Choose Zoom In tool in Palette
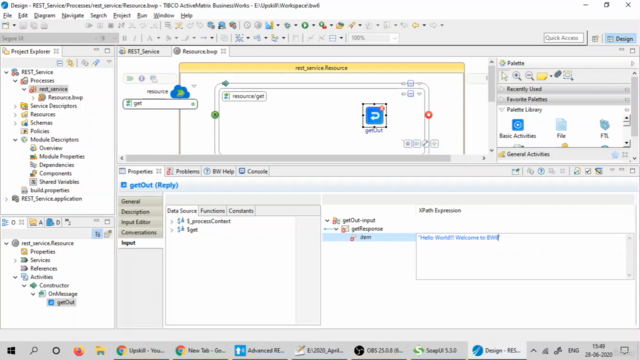This screenshot has width=640, height=360. coord(517,76)
